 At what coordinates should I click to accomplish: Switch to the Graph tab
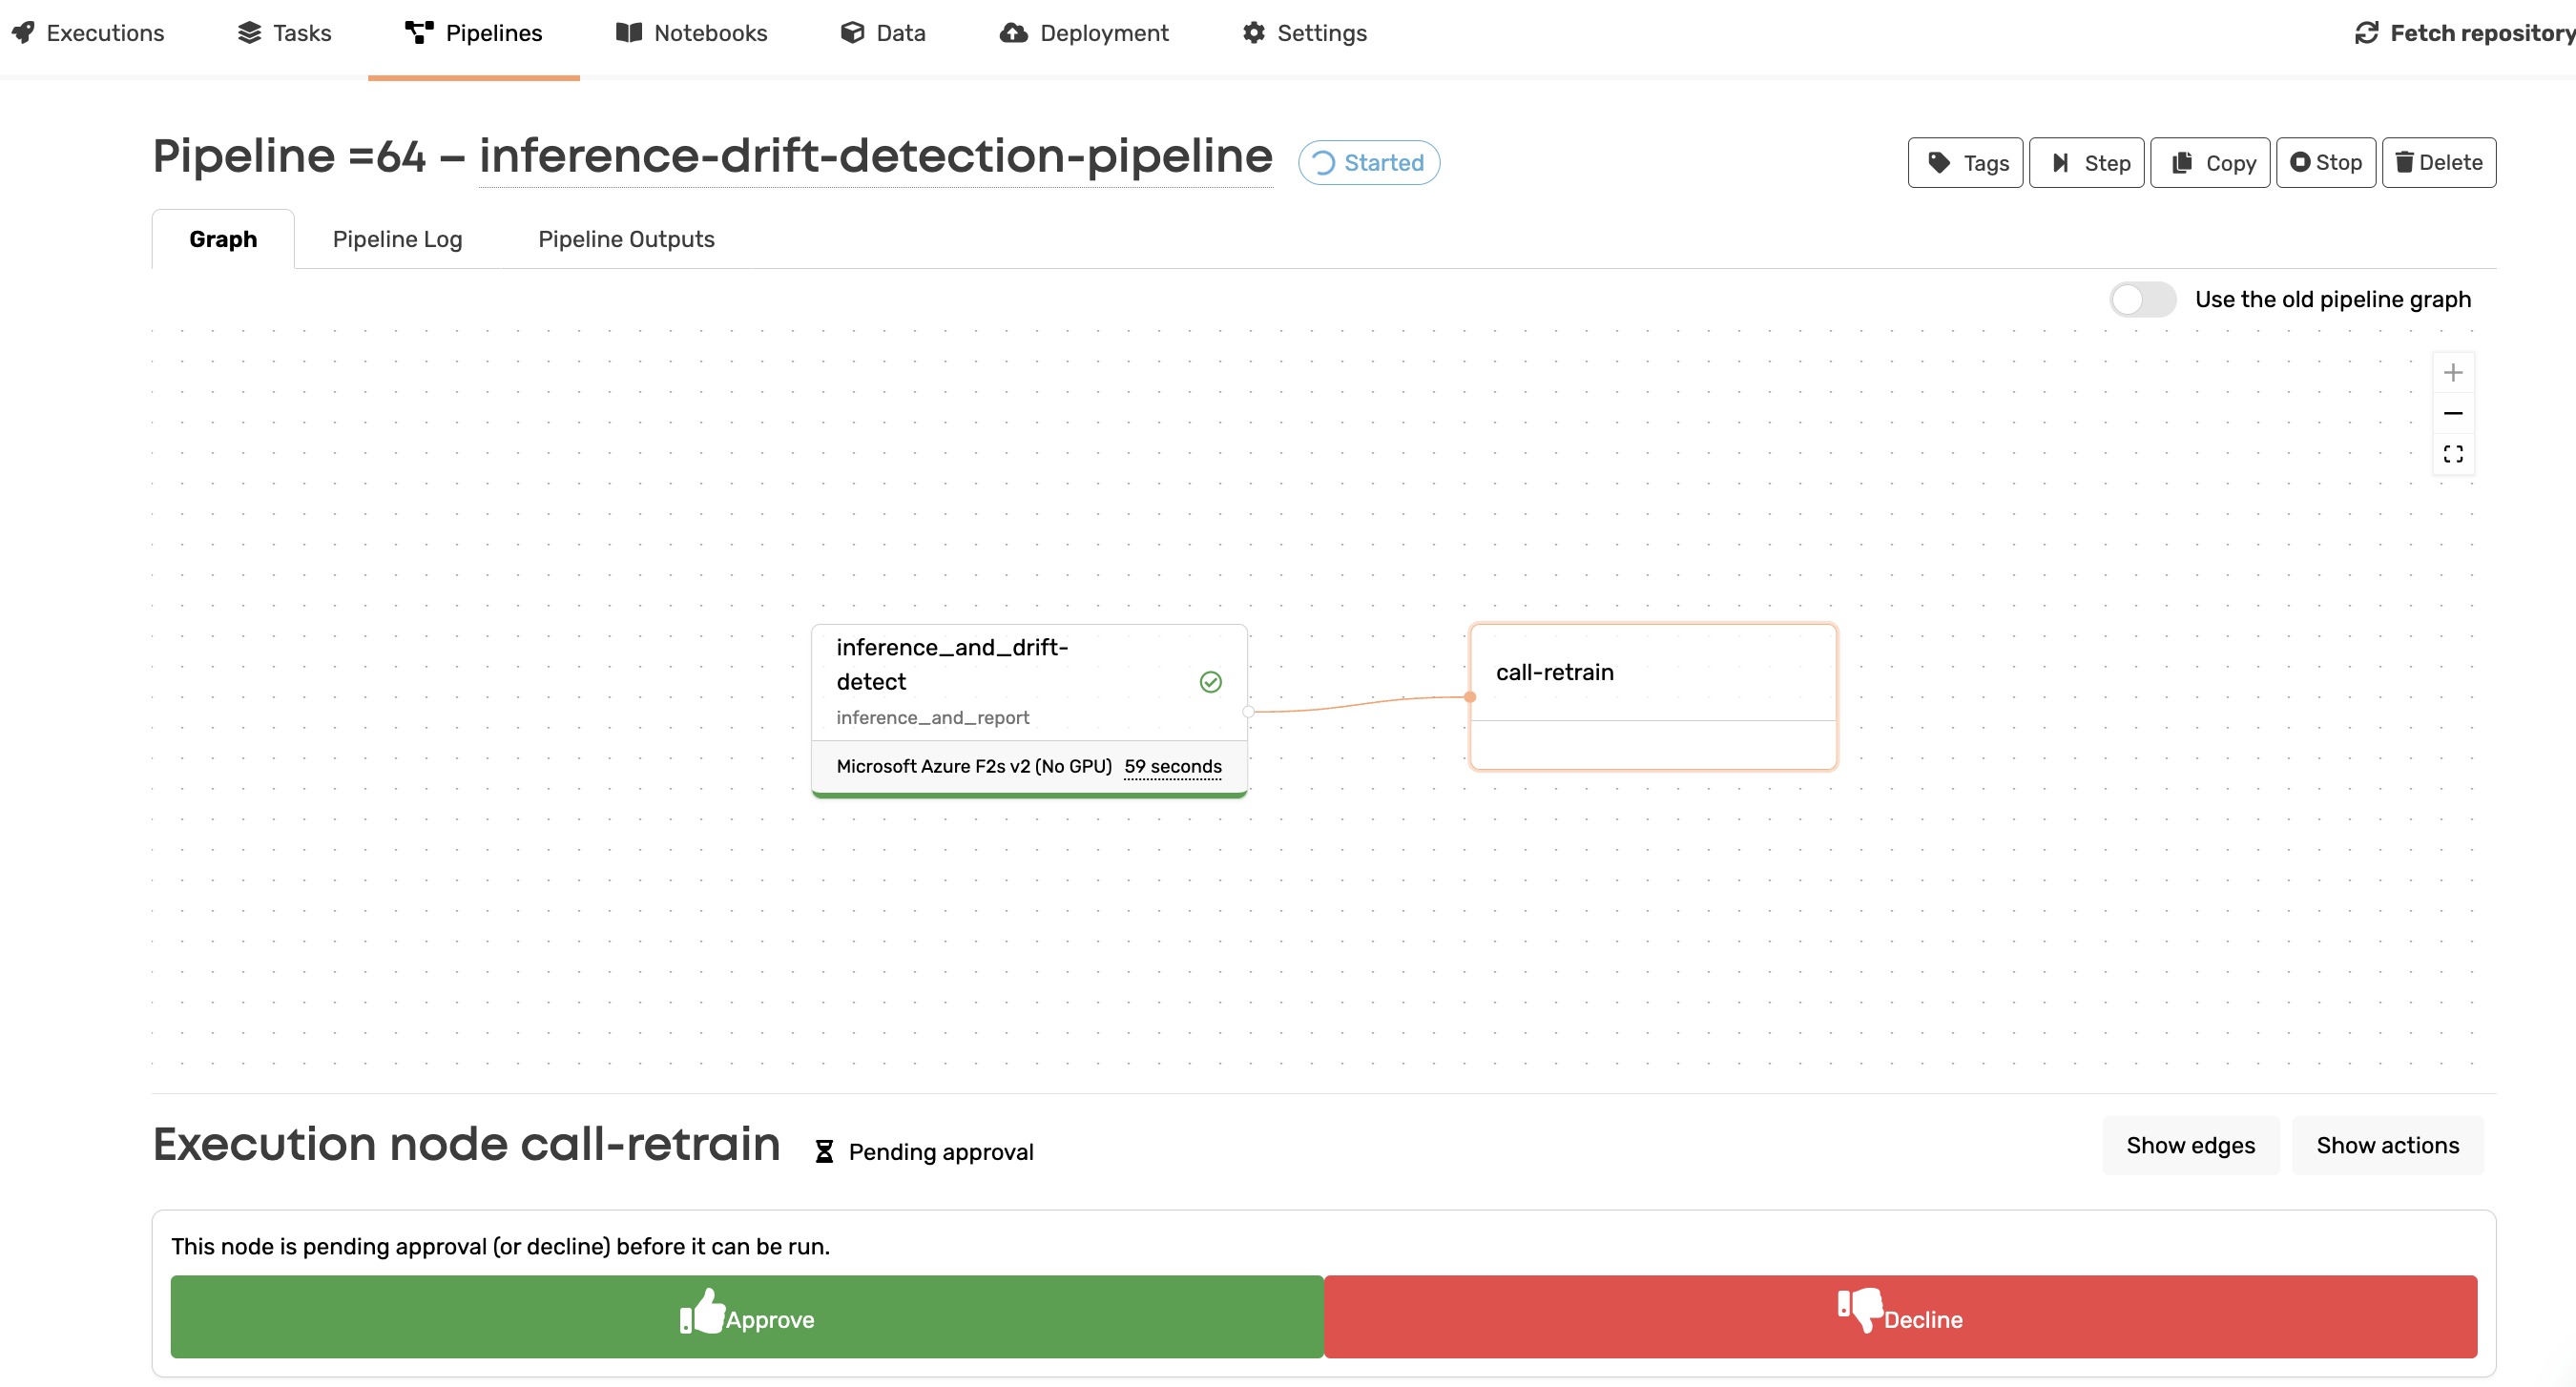click(x=223, y=239)
